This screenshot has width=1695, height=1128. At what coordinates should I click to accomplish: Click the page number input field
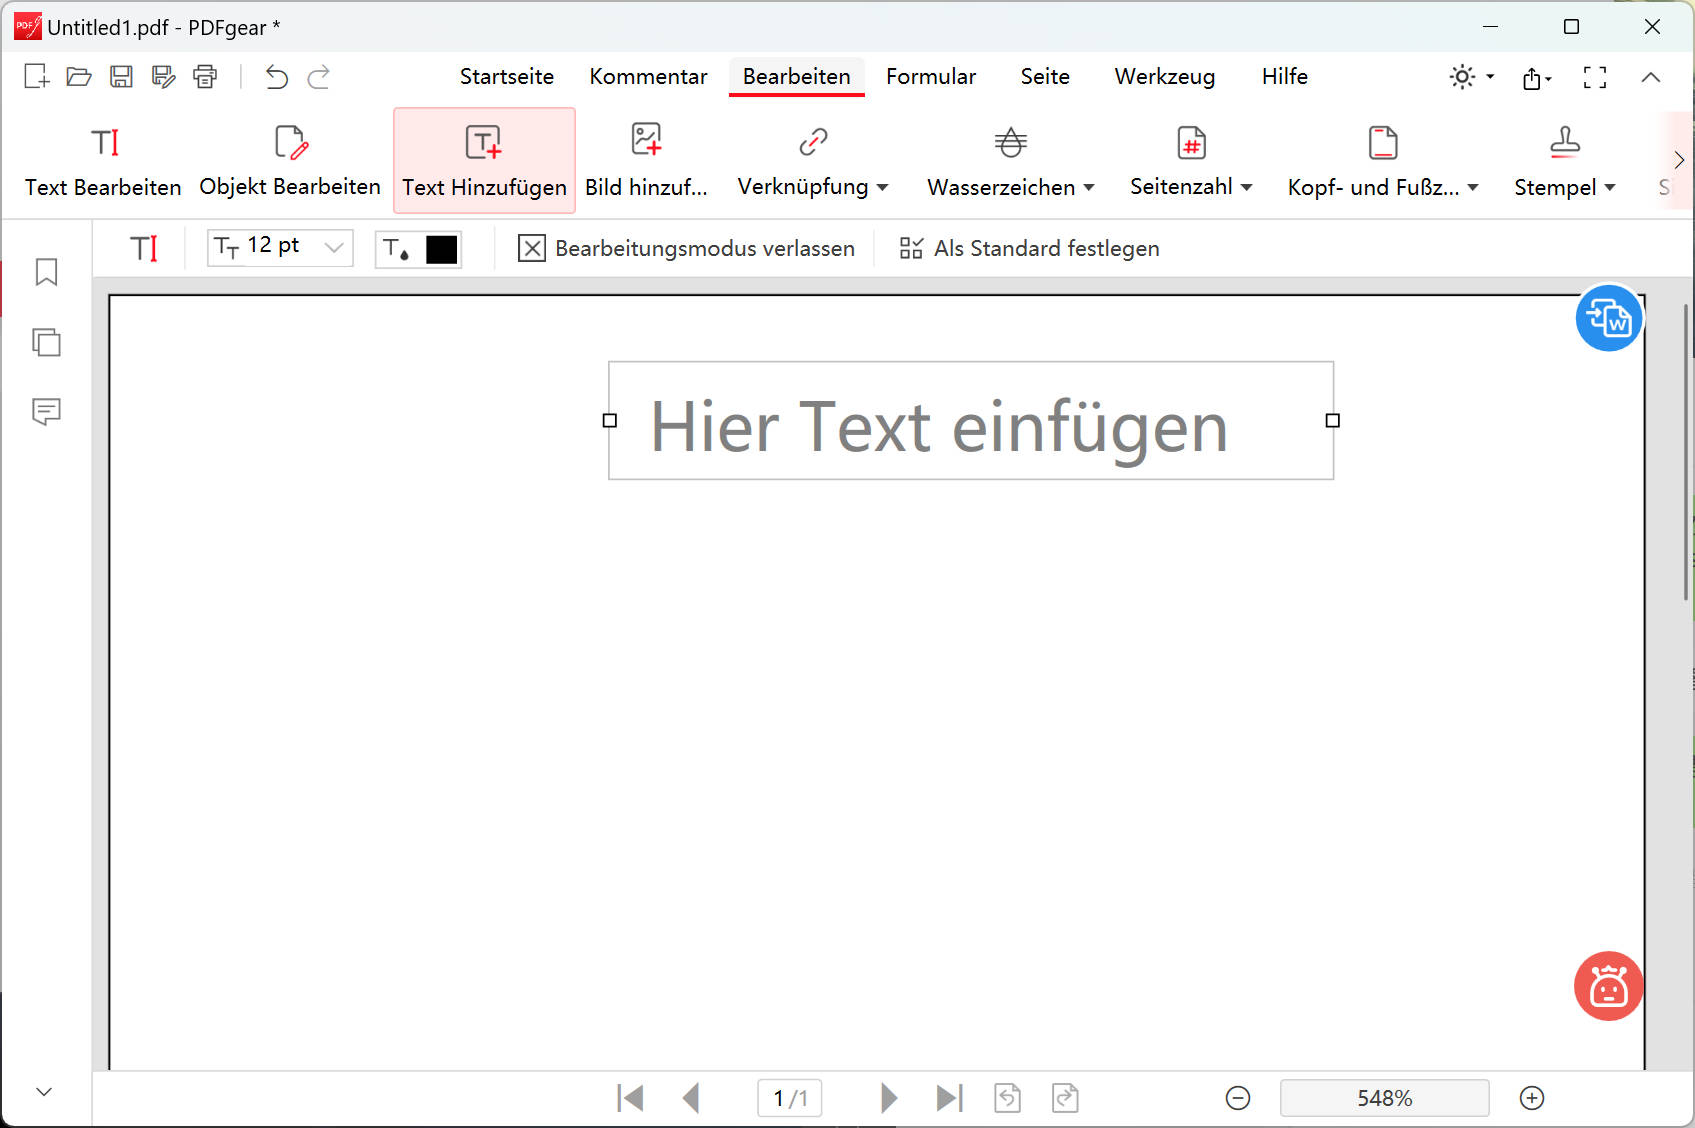[789, 1097]
